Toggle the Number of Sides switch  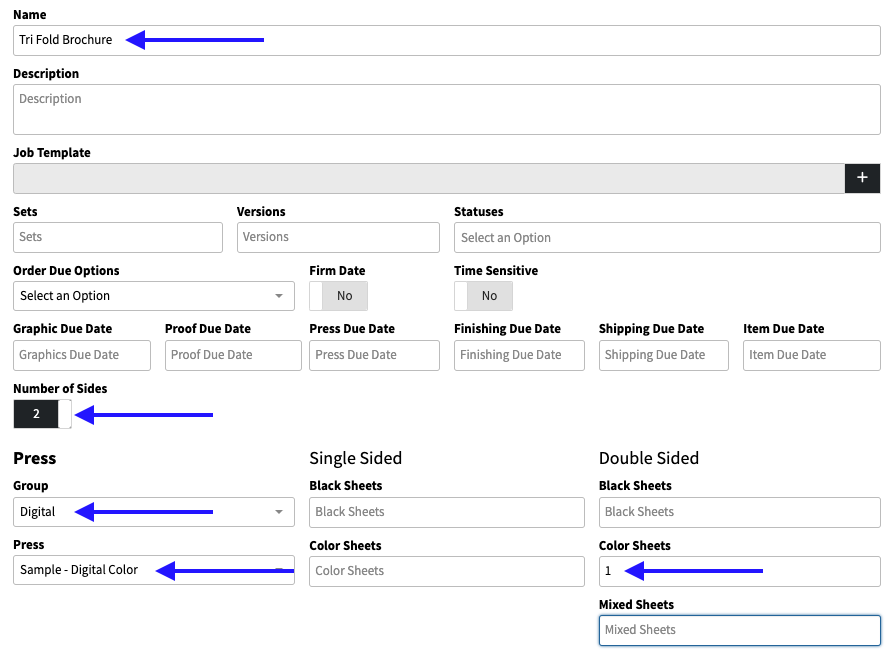pyautogui.click(x=42, y=414)
